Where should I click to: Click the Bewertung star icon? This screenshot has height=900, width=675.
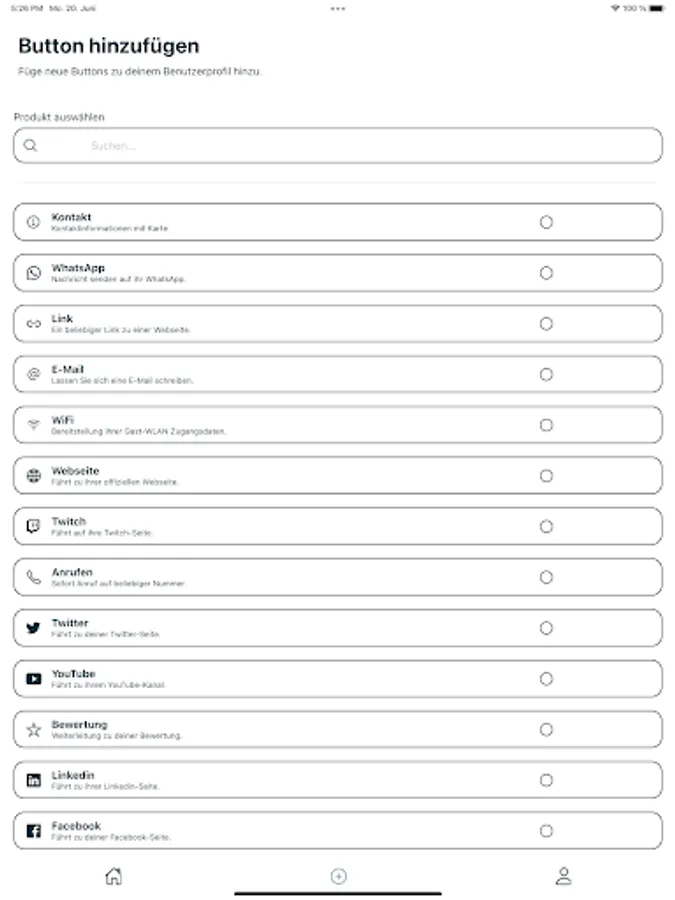coord(33,730)
